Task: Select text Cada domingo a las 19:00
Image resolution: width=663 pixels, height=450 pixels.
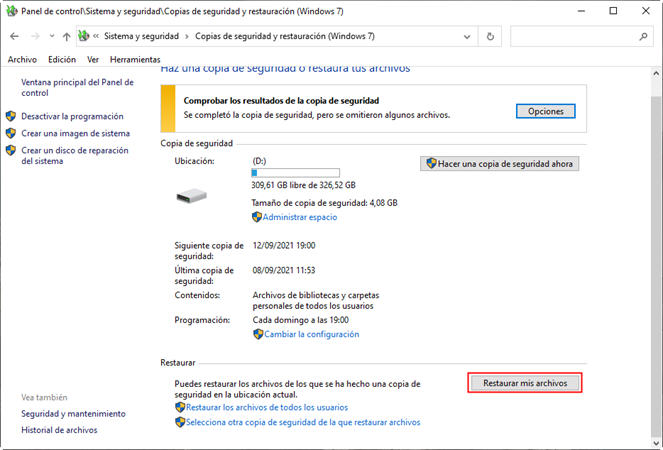Action: click(x=301, y=320)
